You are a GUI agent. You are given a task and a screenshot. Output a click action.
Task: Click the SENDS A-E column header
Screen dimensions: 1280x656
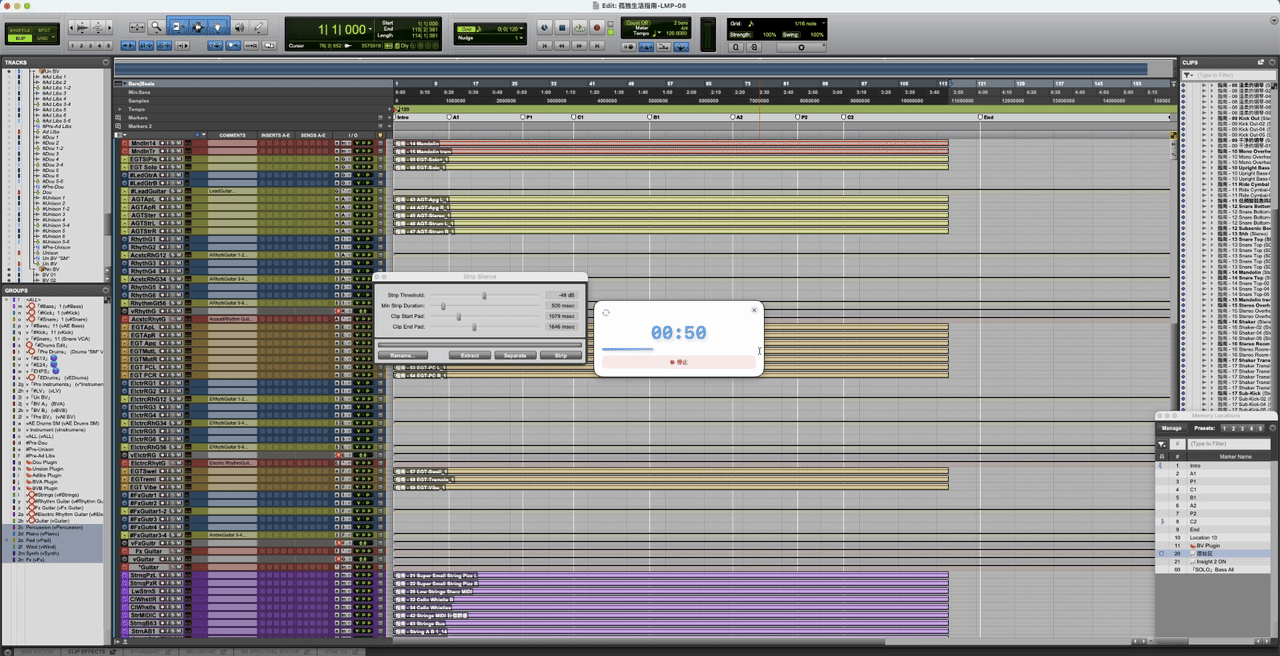[x=313, y=135]
